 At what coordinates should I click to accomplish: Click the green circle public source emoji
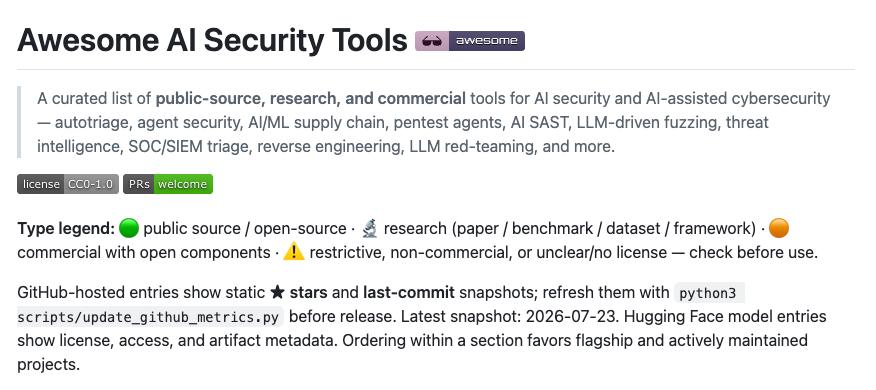(129, 228)
